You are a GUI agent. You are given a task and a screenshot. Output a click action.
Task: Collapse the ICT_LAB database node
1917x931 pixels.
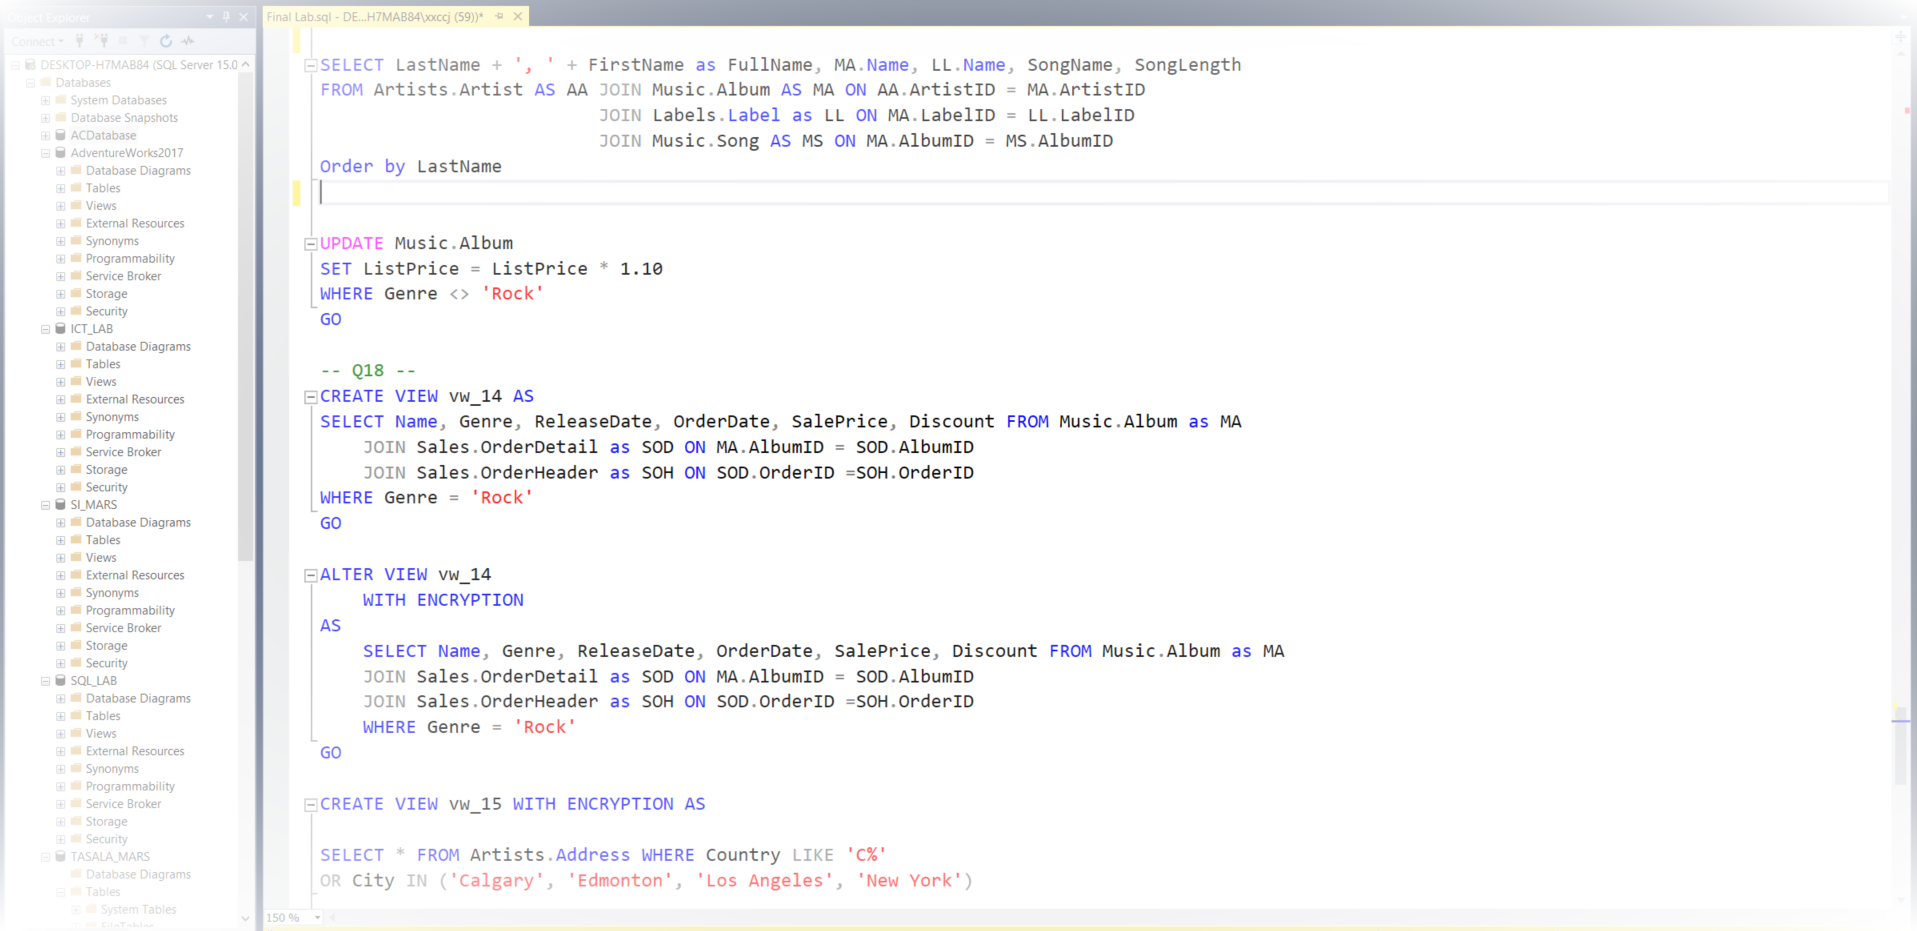pyautogui.click(x=45, y=329)
